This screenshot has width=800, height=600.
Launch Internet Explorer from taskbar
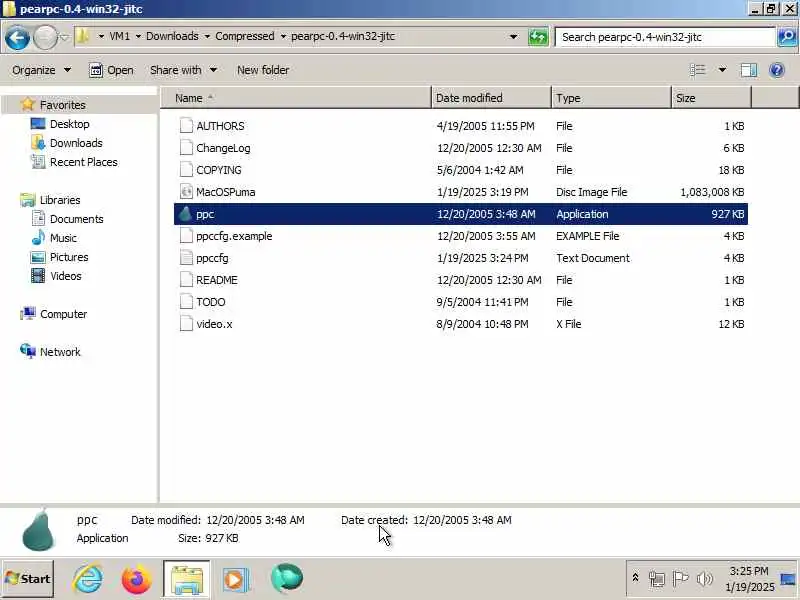[88, 579]
